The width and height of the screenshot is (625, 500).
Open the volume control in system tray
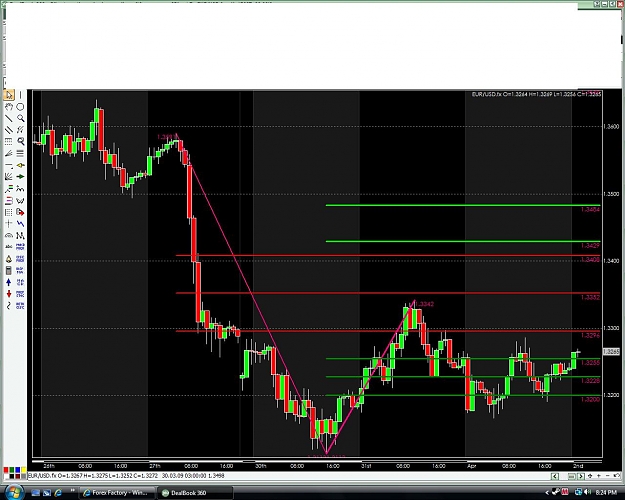point(587,492)
